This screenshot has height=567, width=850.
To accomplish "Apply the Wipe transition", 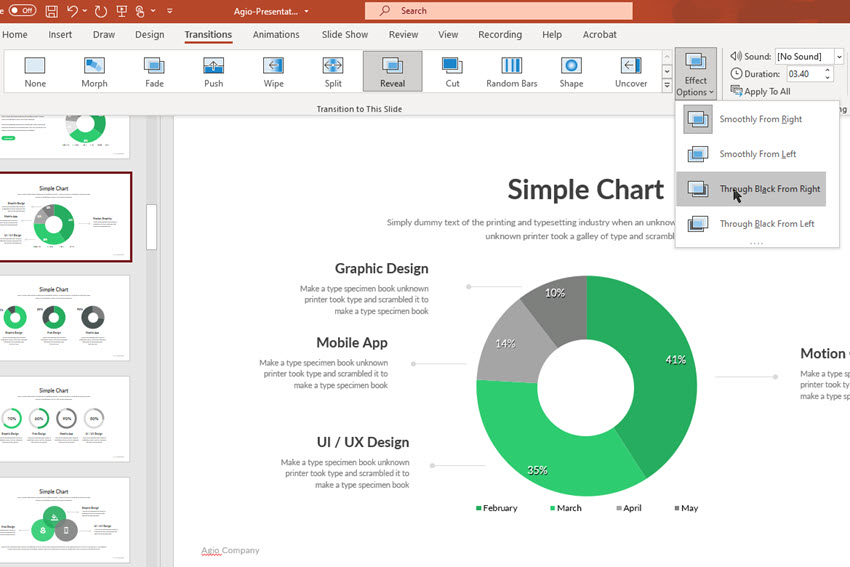I will tap(273, 72).
